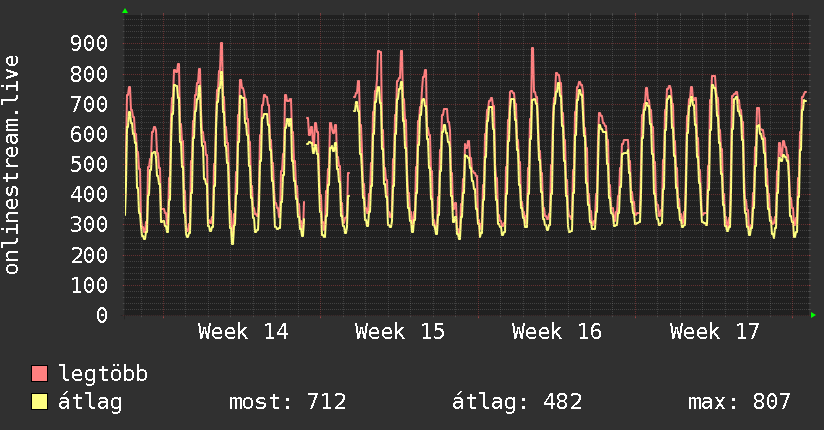Click the 'Week 14' x-axis label
This screenshot has width=824, height=430.
point(243,332)
